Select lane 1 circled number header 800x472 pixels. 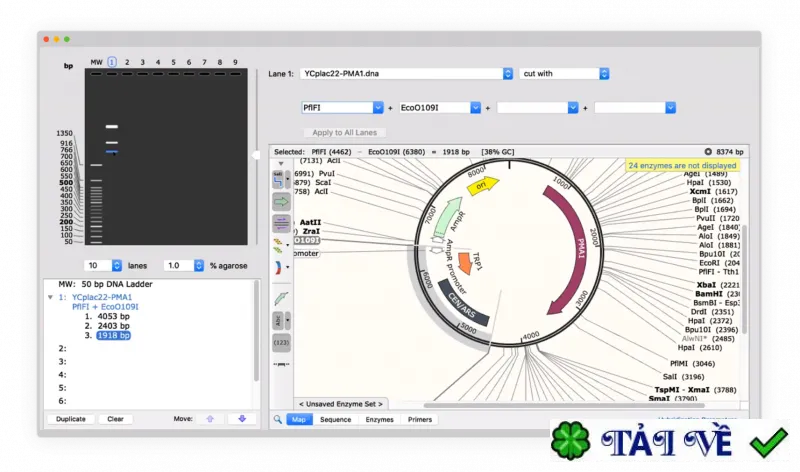pyautogui.click(x=112, y=62)
